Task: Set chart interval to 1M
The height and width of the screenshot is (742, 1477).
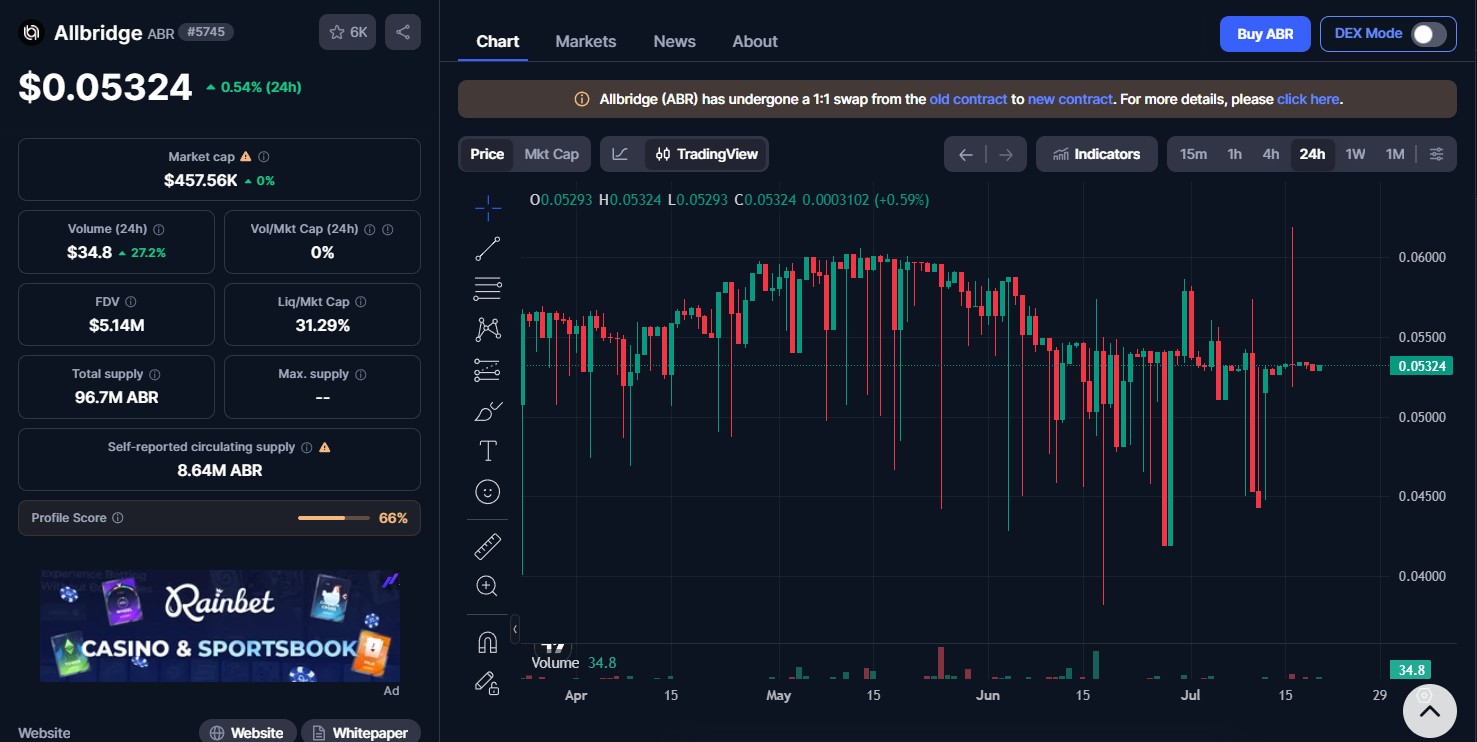Action: 1395,154
